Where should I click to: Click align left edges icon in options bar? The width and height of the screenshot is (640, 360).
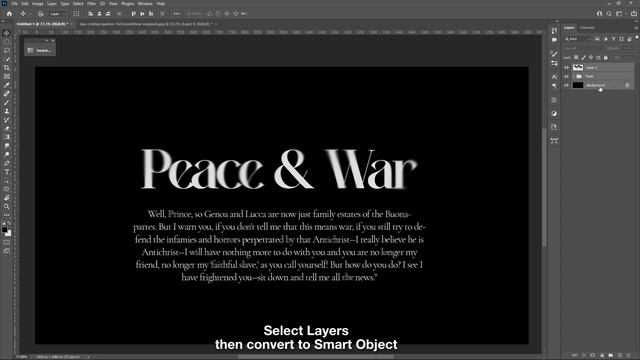coord(91,13)
